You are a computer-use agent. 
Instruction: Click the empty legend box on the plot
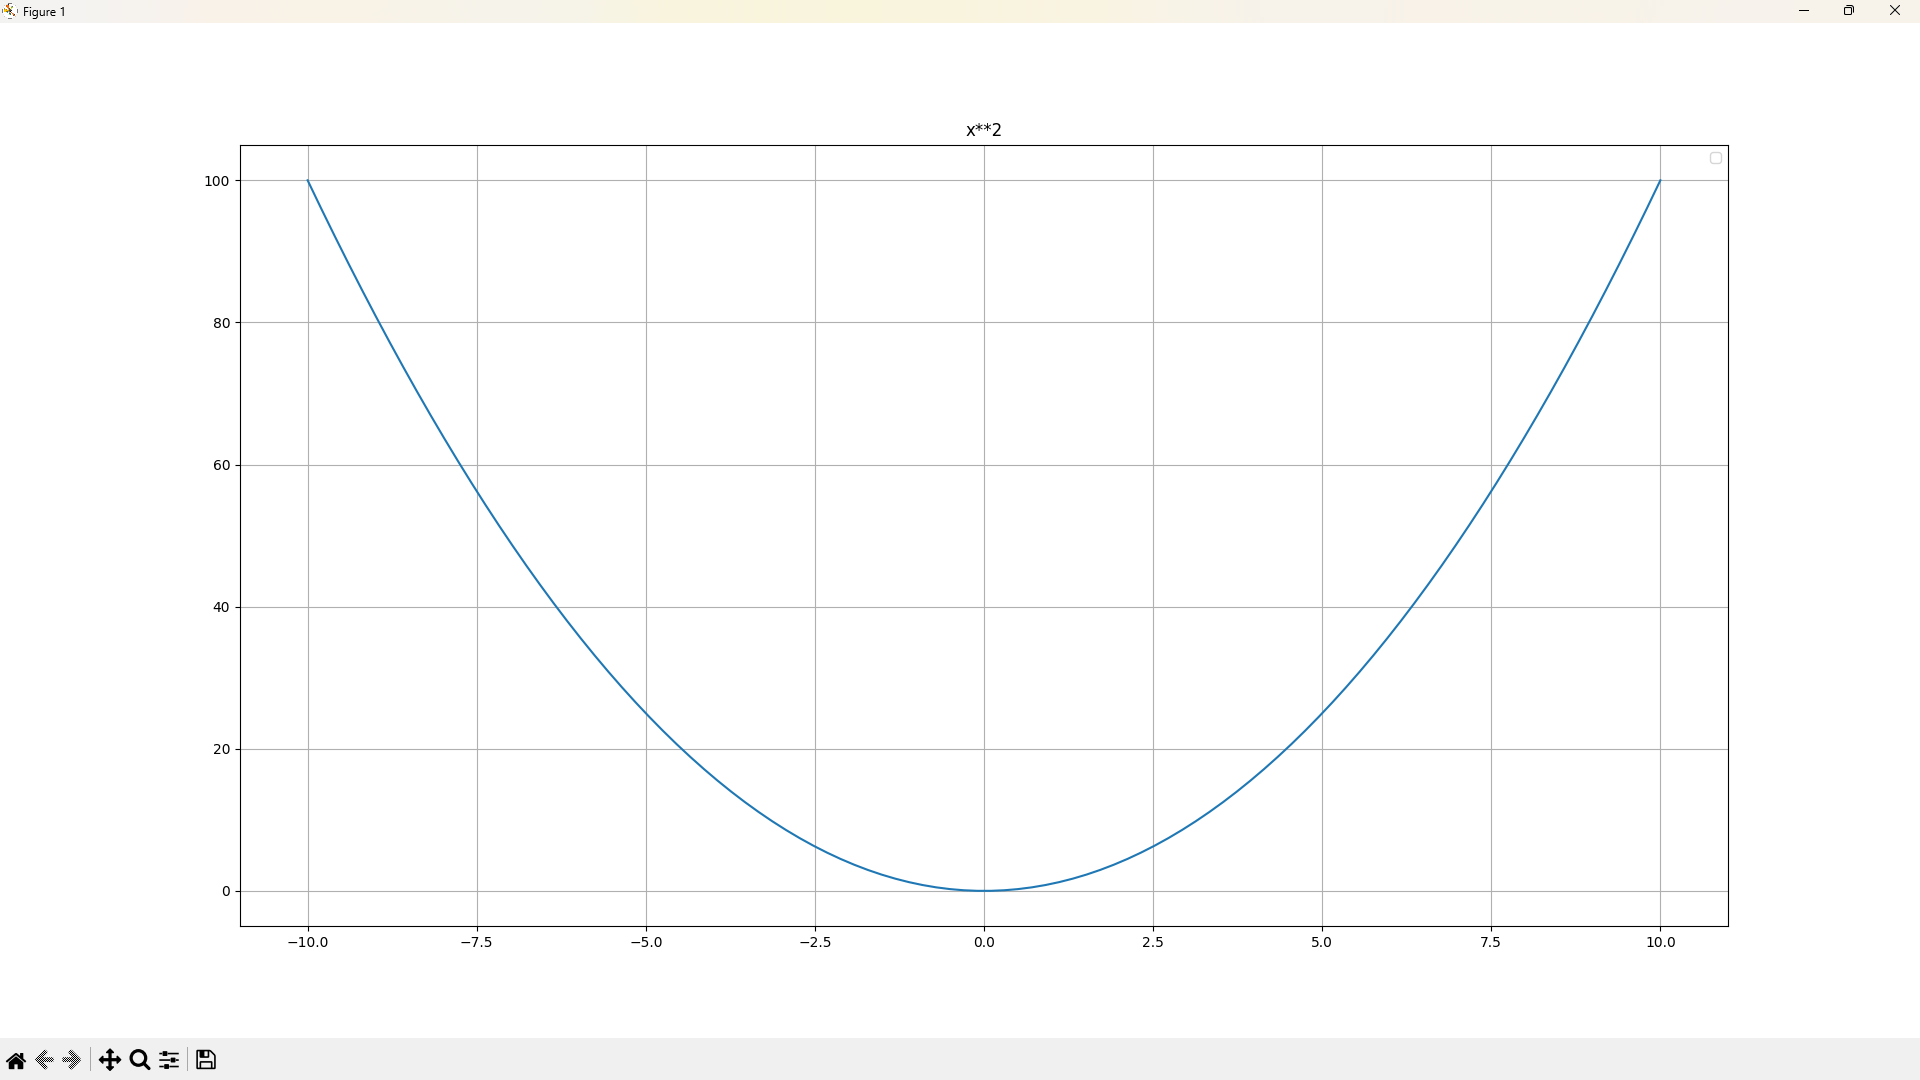(x=1716, y=158)
